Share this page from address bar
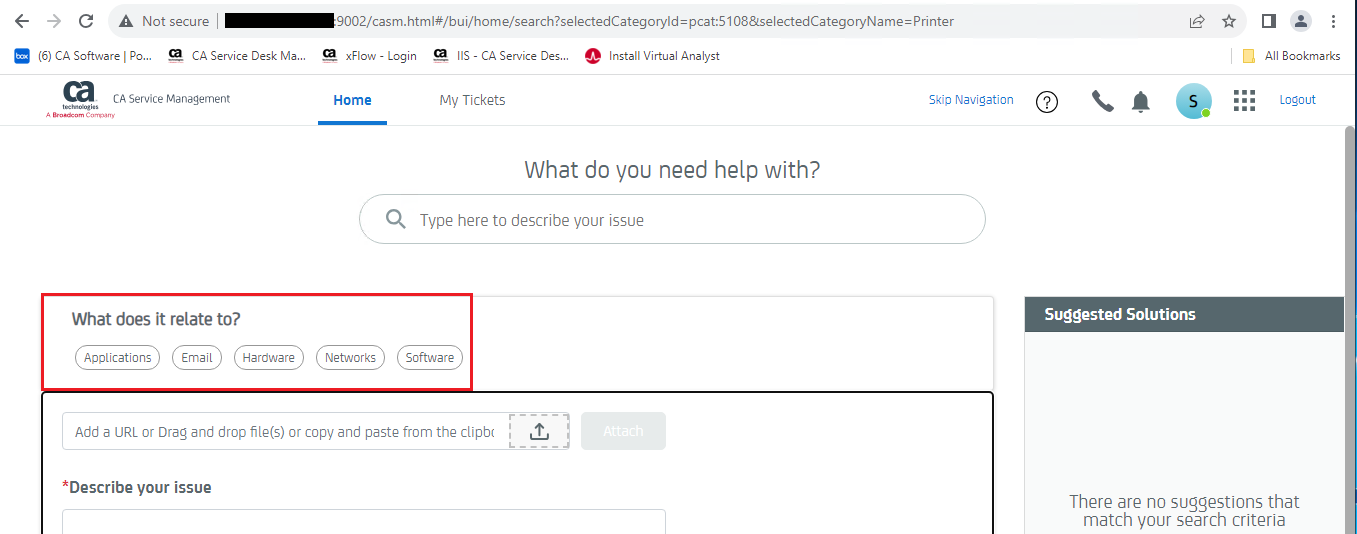 (1197, 21)
